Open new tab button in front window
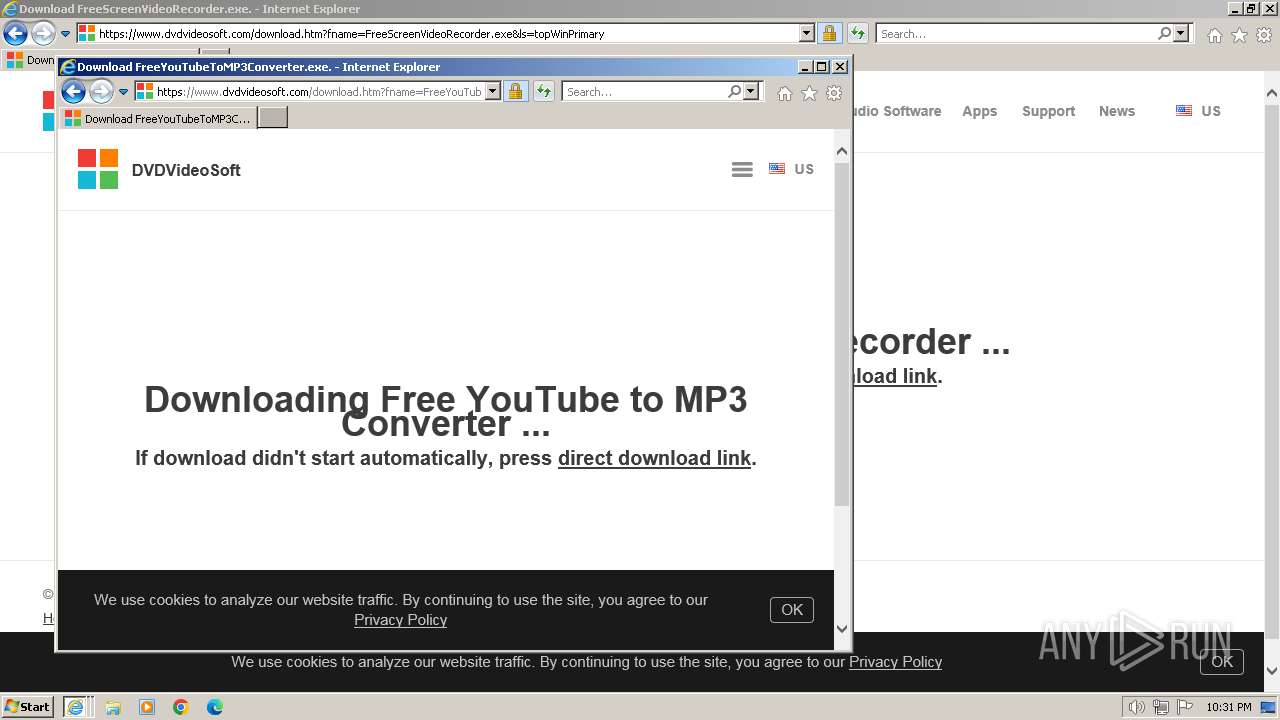This screenshot has width=1280, height=720. 273,118
